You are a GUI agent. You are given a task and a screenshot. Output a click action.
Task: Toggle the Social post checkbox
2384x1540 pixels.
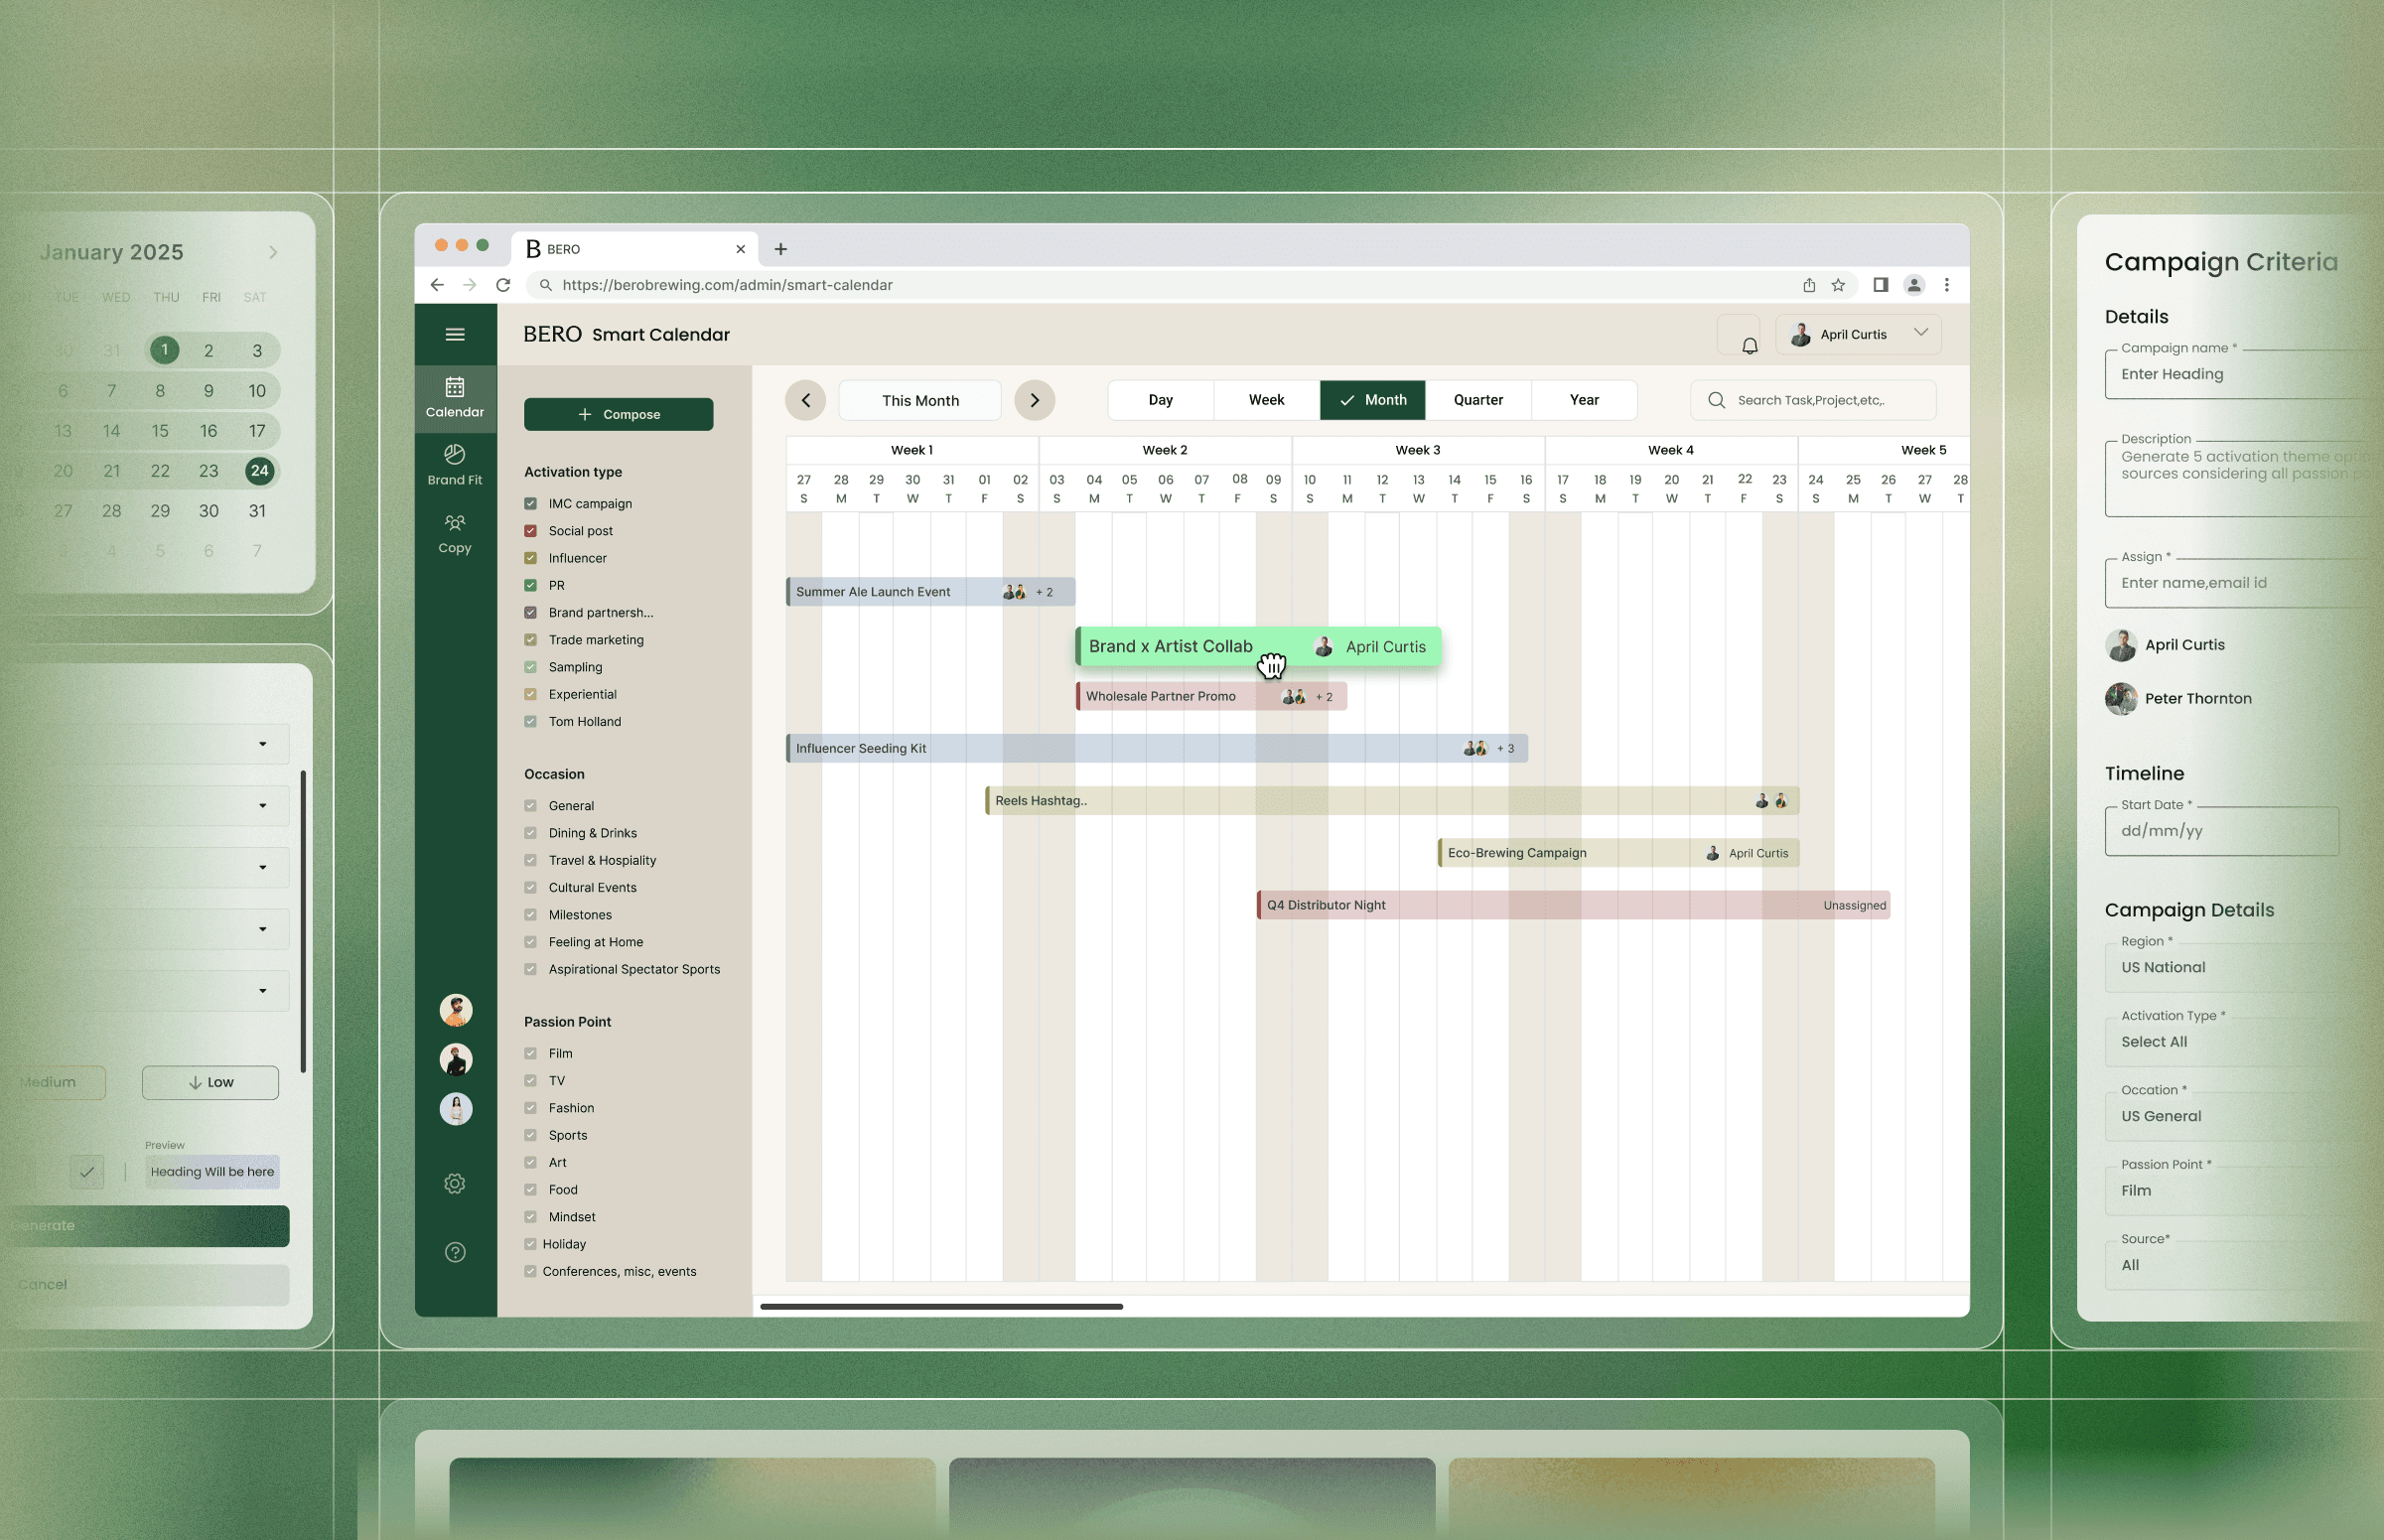point(530,531)
